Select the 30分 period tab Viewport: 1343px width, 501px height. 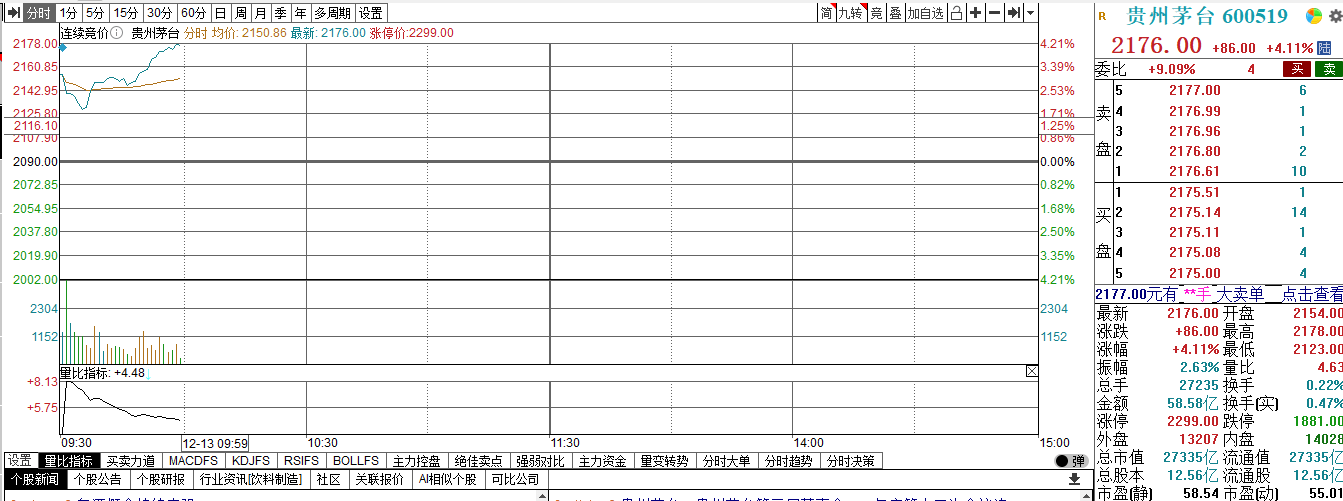tap(160, 13)
